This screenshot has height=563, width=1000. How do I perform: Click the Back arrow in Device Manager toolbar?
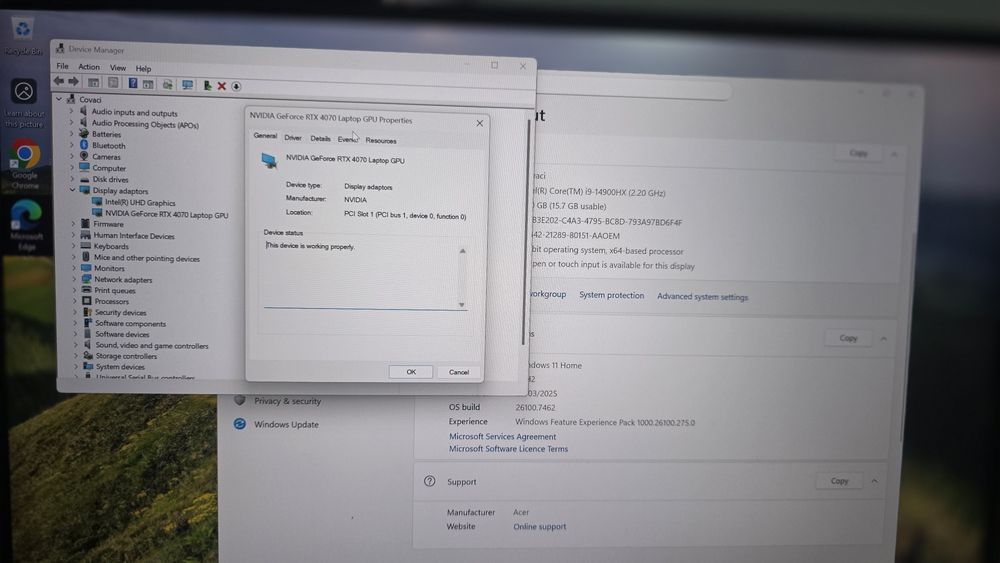tap(59, 81)
